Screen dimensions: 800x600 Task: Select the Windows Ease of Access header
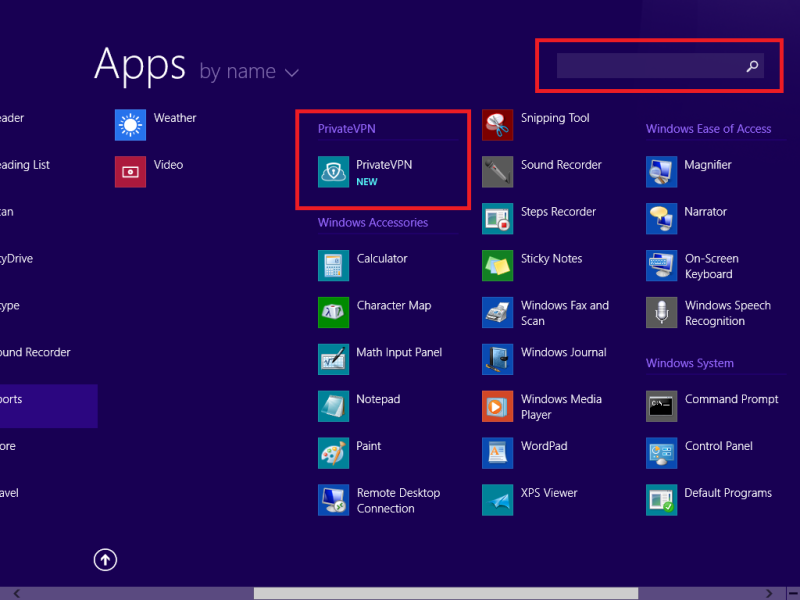(x=708, y=129)
